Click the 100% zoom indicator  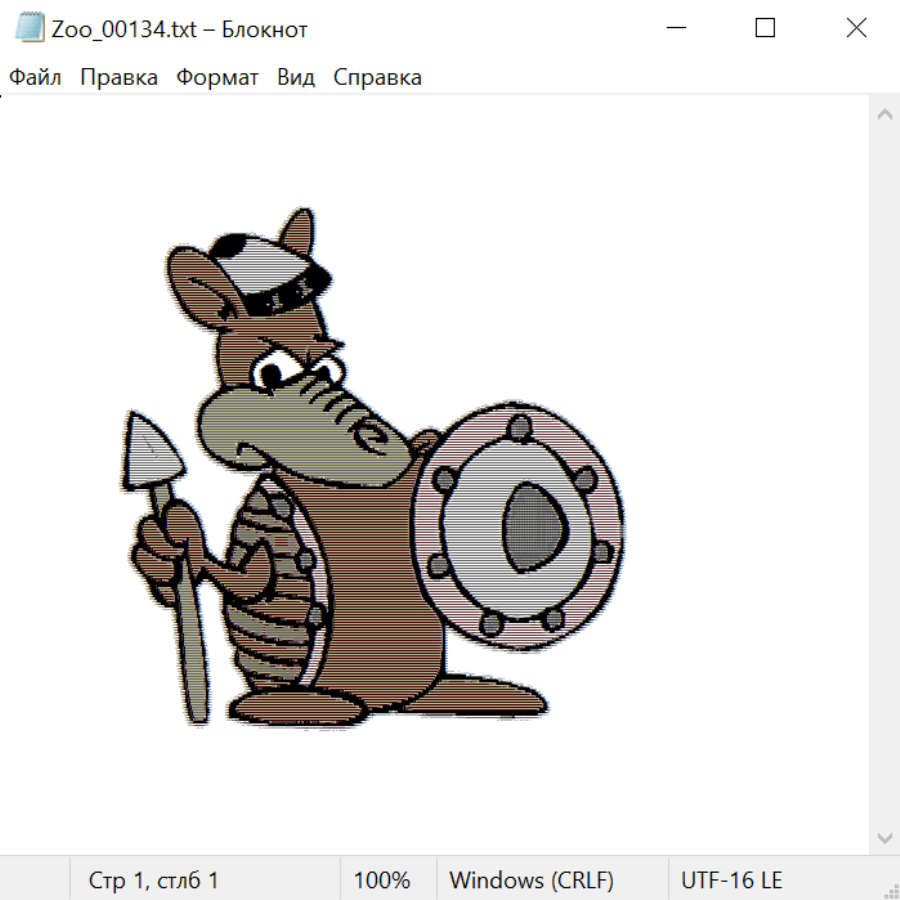tap(382, 881)
